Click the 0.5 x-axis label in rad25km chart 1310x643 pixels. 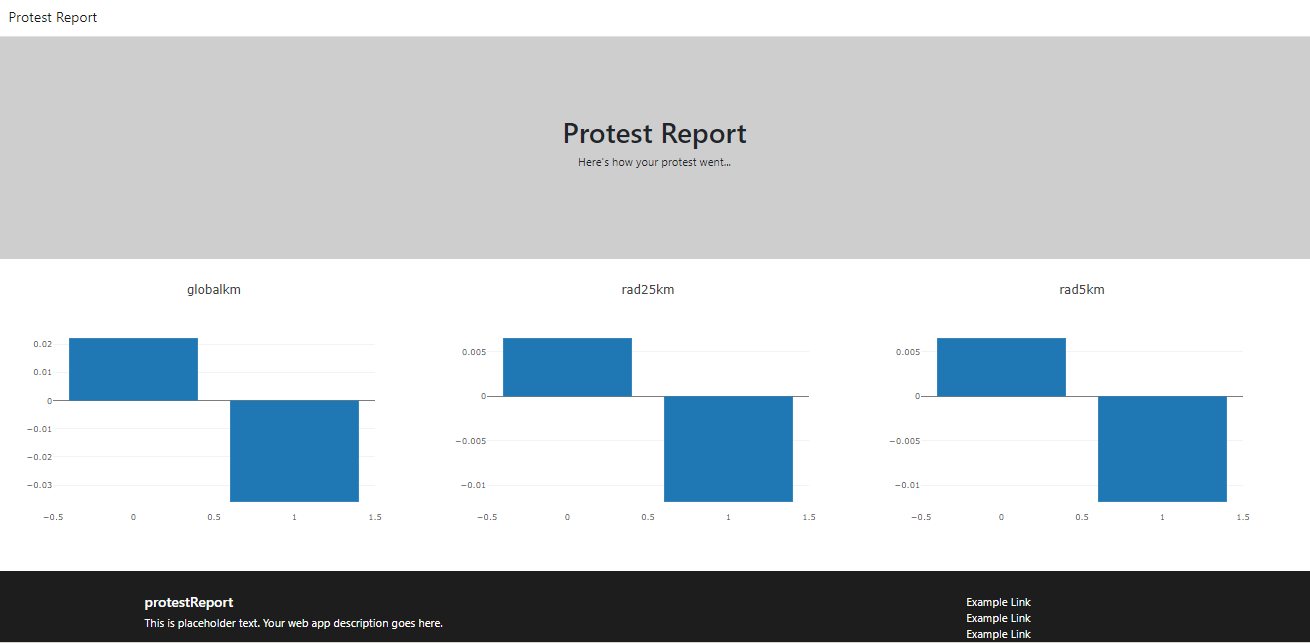pos(648,517)
